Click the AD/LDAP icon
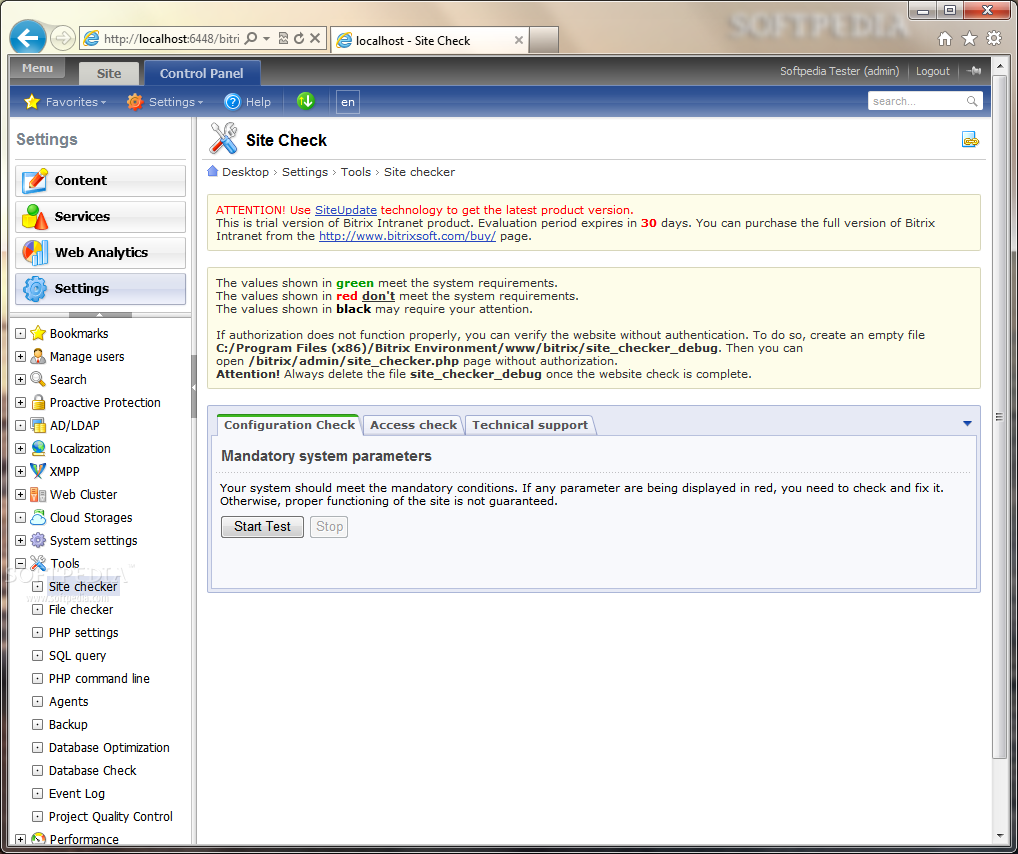Image resolution: width=1018 pixels, height=854 pixels. click(38, 425)
